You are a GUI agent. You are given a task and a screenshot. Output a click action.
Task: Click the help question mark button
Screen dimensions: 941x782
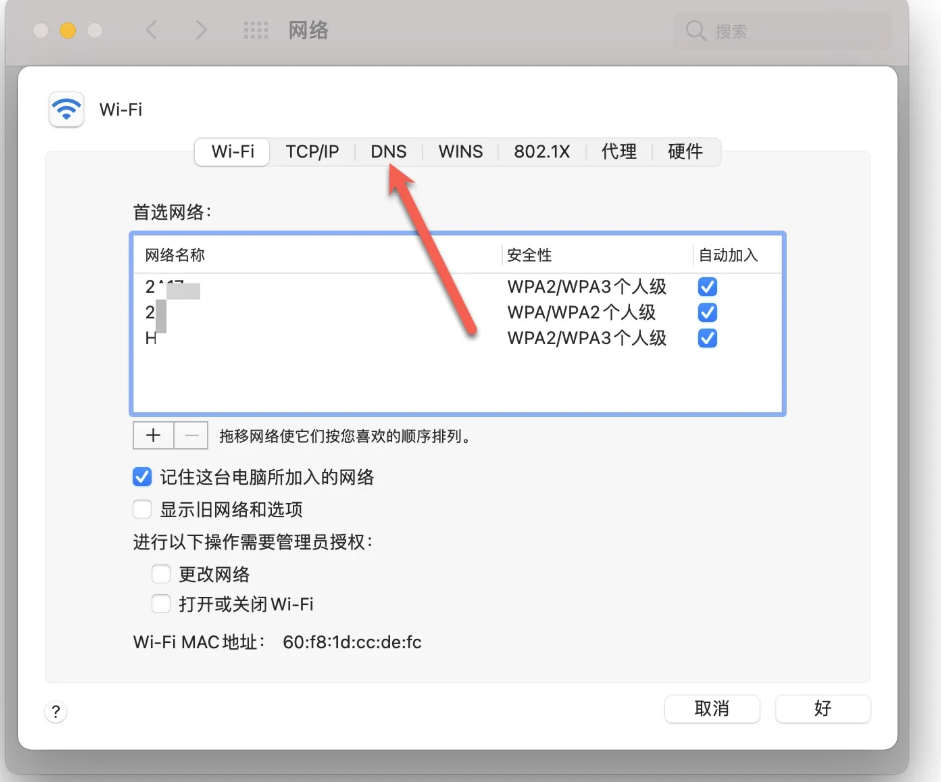(56, 712)
